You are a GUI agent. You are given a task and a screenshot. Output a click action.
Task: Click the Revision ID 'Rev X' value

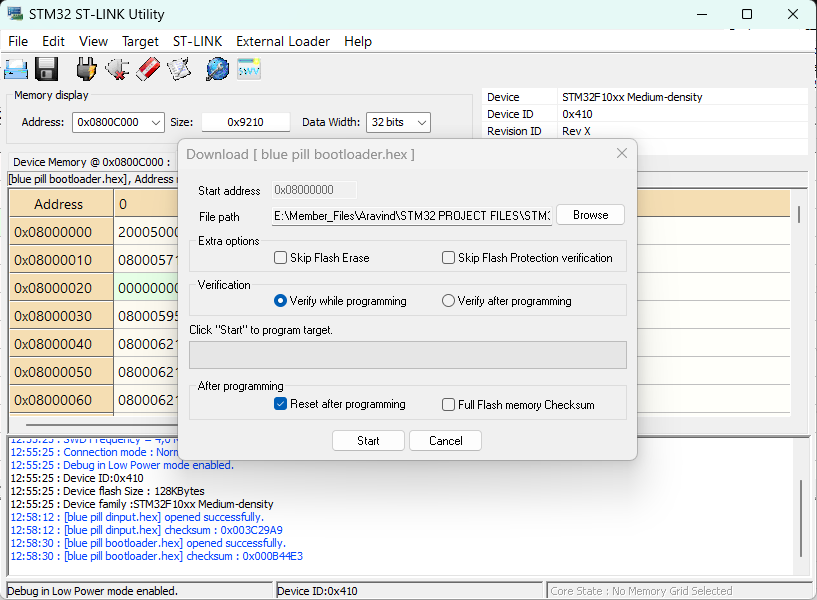[576, 131]
